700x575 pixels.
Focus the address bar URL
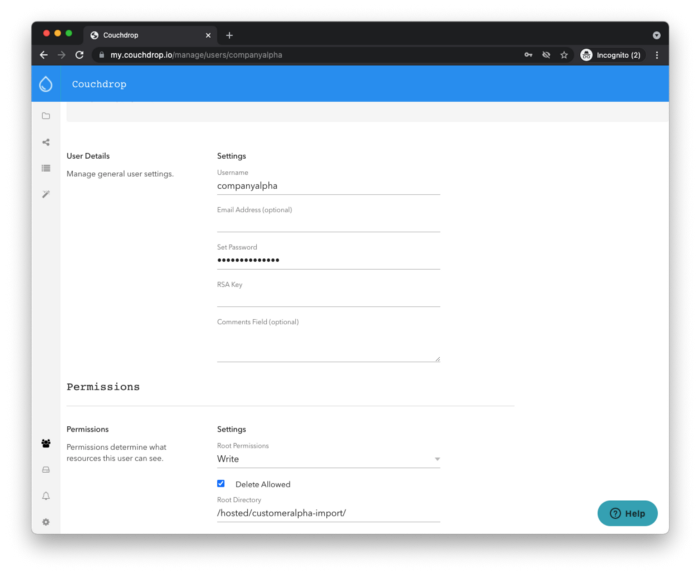click(x=196, y=55)
